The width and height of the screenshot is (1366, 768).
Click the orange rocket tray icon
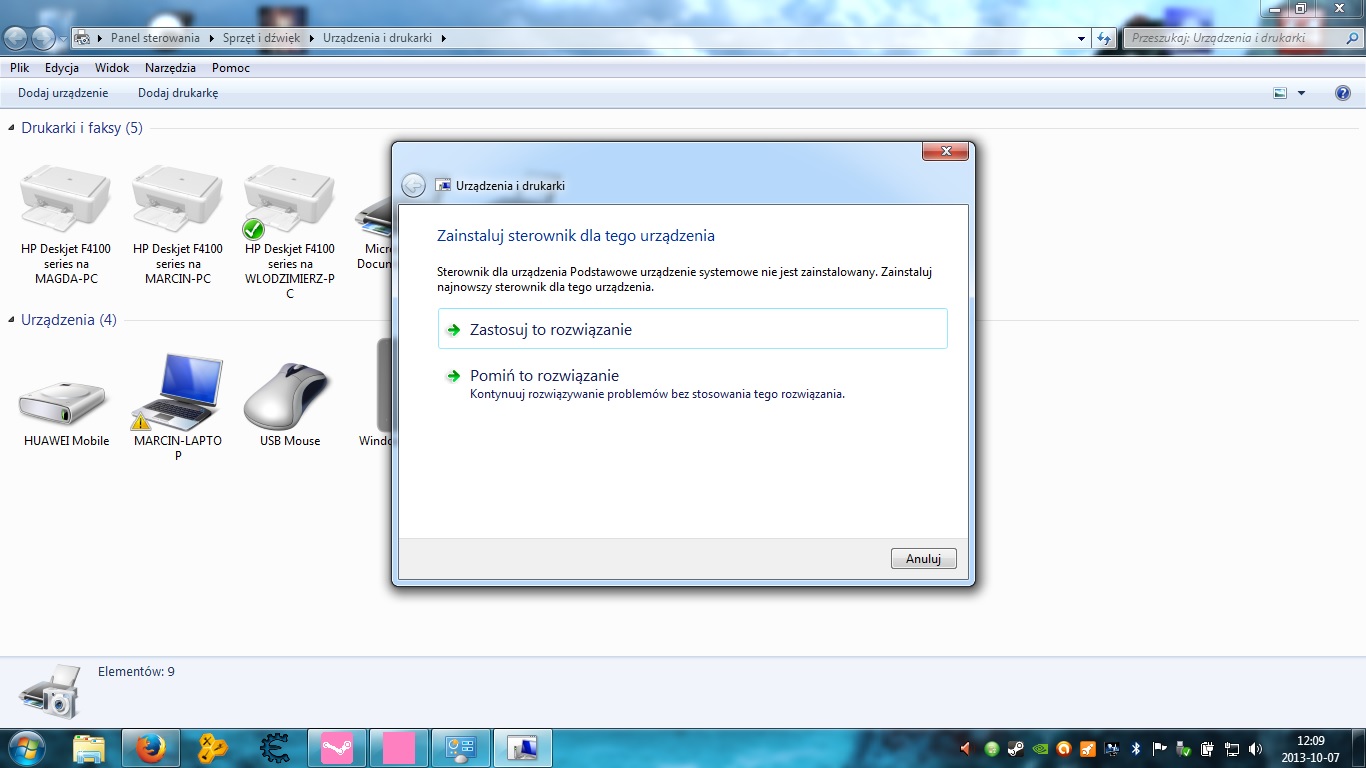pos(1088,748)
